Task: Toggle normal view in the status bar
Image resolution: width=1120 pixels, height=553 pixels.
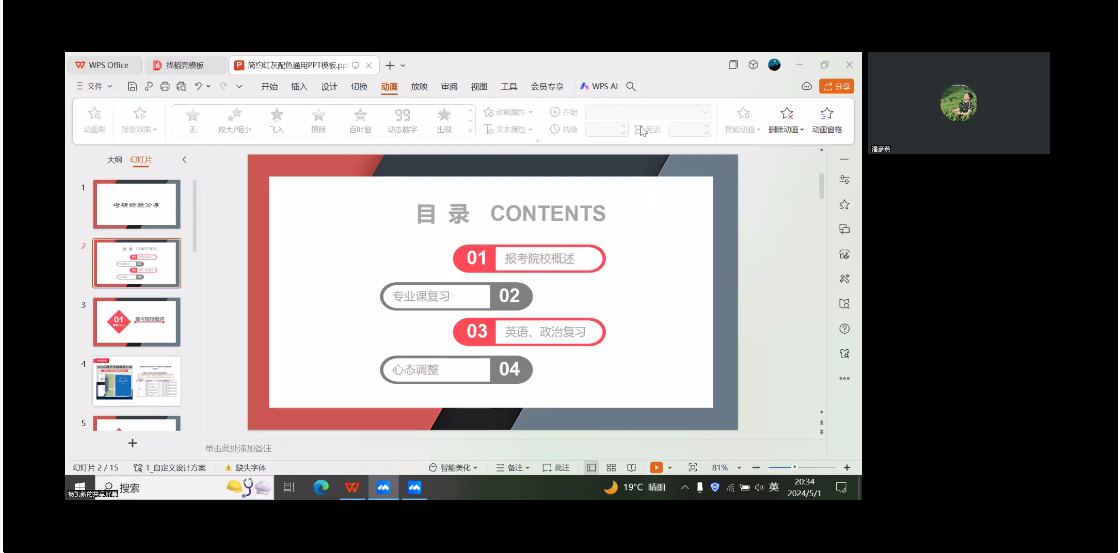Action: point(591,467)
